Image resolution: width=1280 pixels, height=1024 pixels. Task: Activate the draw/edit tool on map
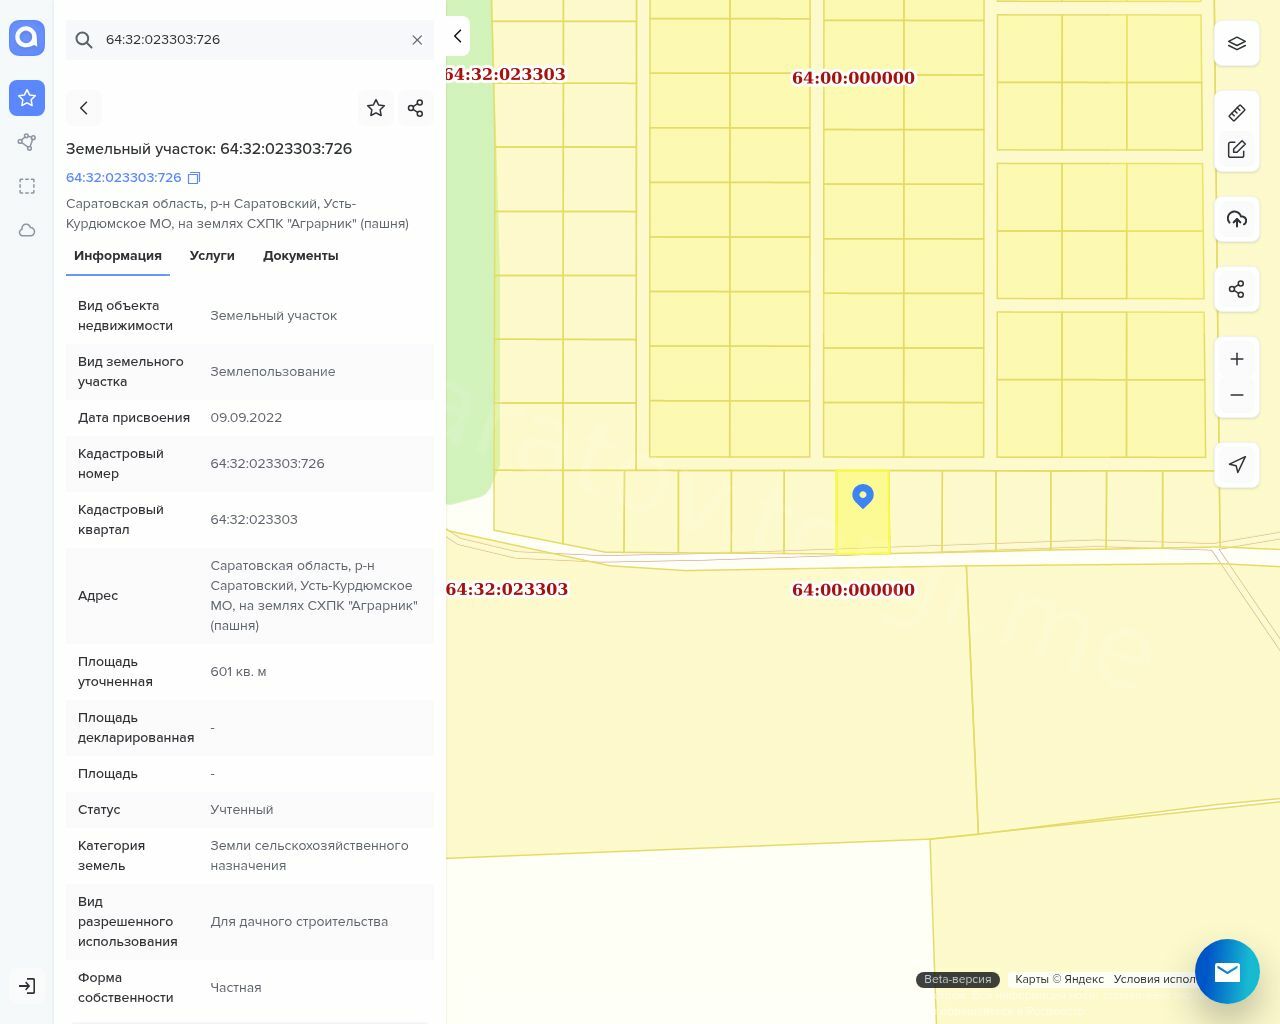pyautogui.click(x=1237, y=149)
